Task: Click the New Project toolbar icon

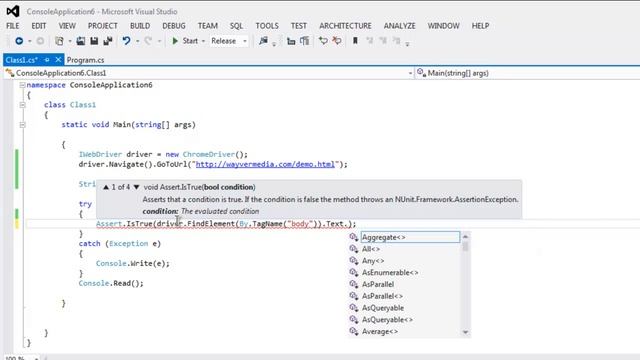Action: click(60, 41)
